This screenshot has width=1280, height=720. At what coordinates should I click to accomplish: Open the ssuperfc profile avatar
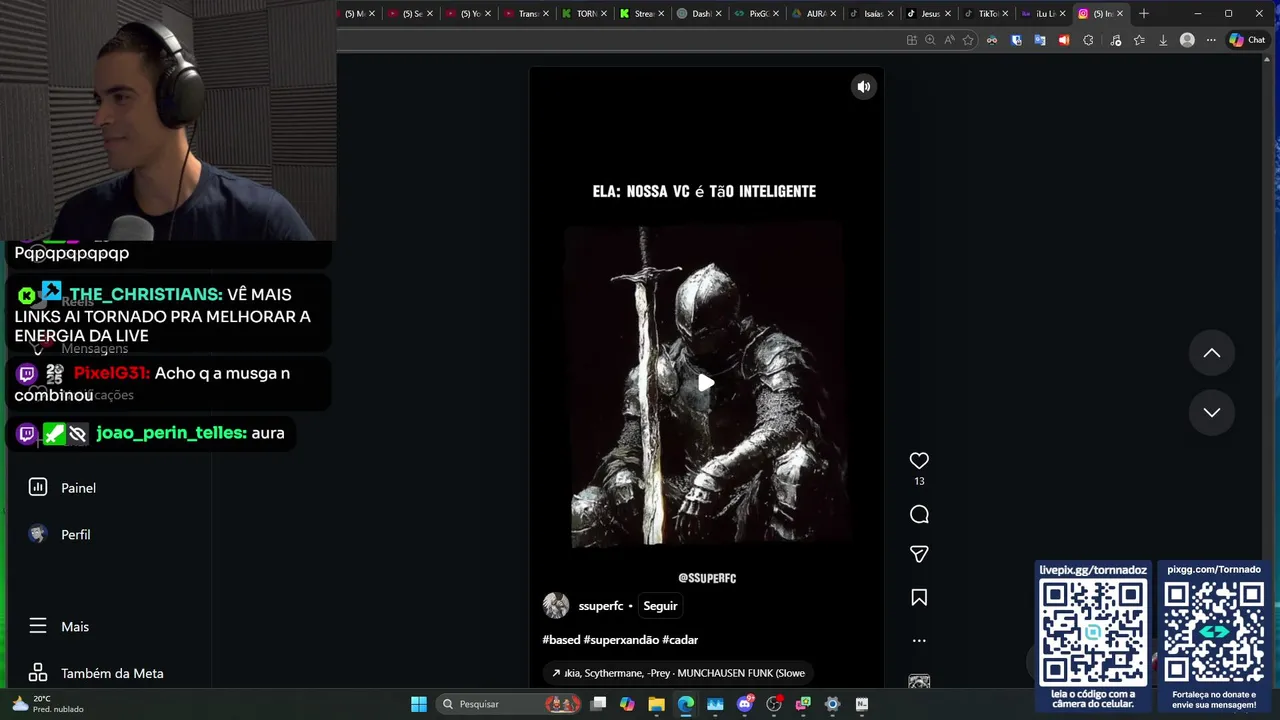coord(556,606)
